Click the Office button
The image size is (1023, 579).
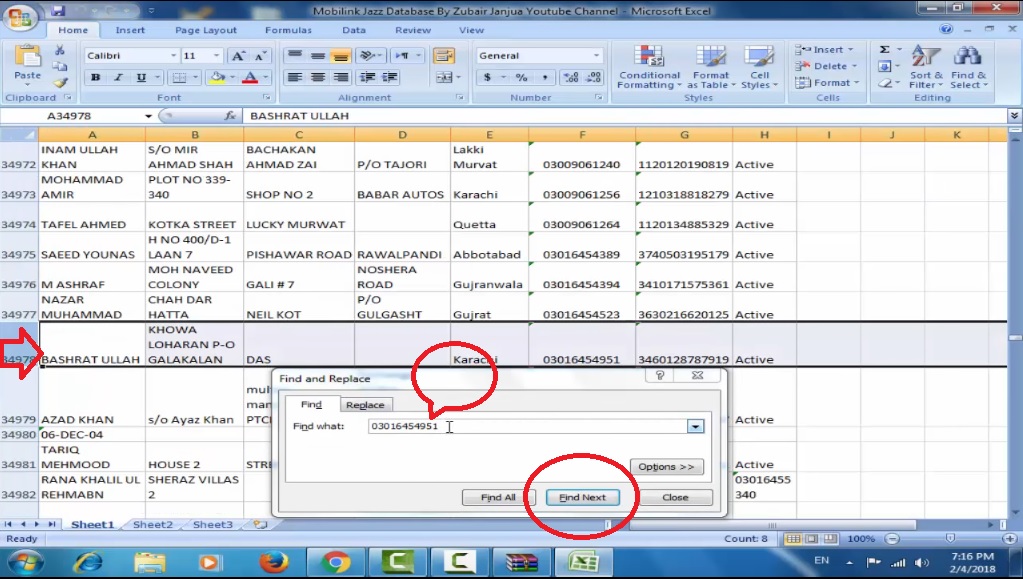pyautogui.click(x=20, y=18)
